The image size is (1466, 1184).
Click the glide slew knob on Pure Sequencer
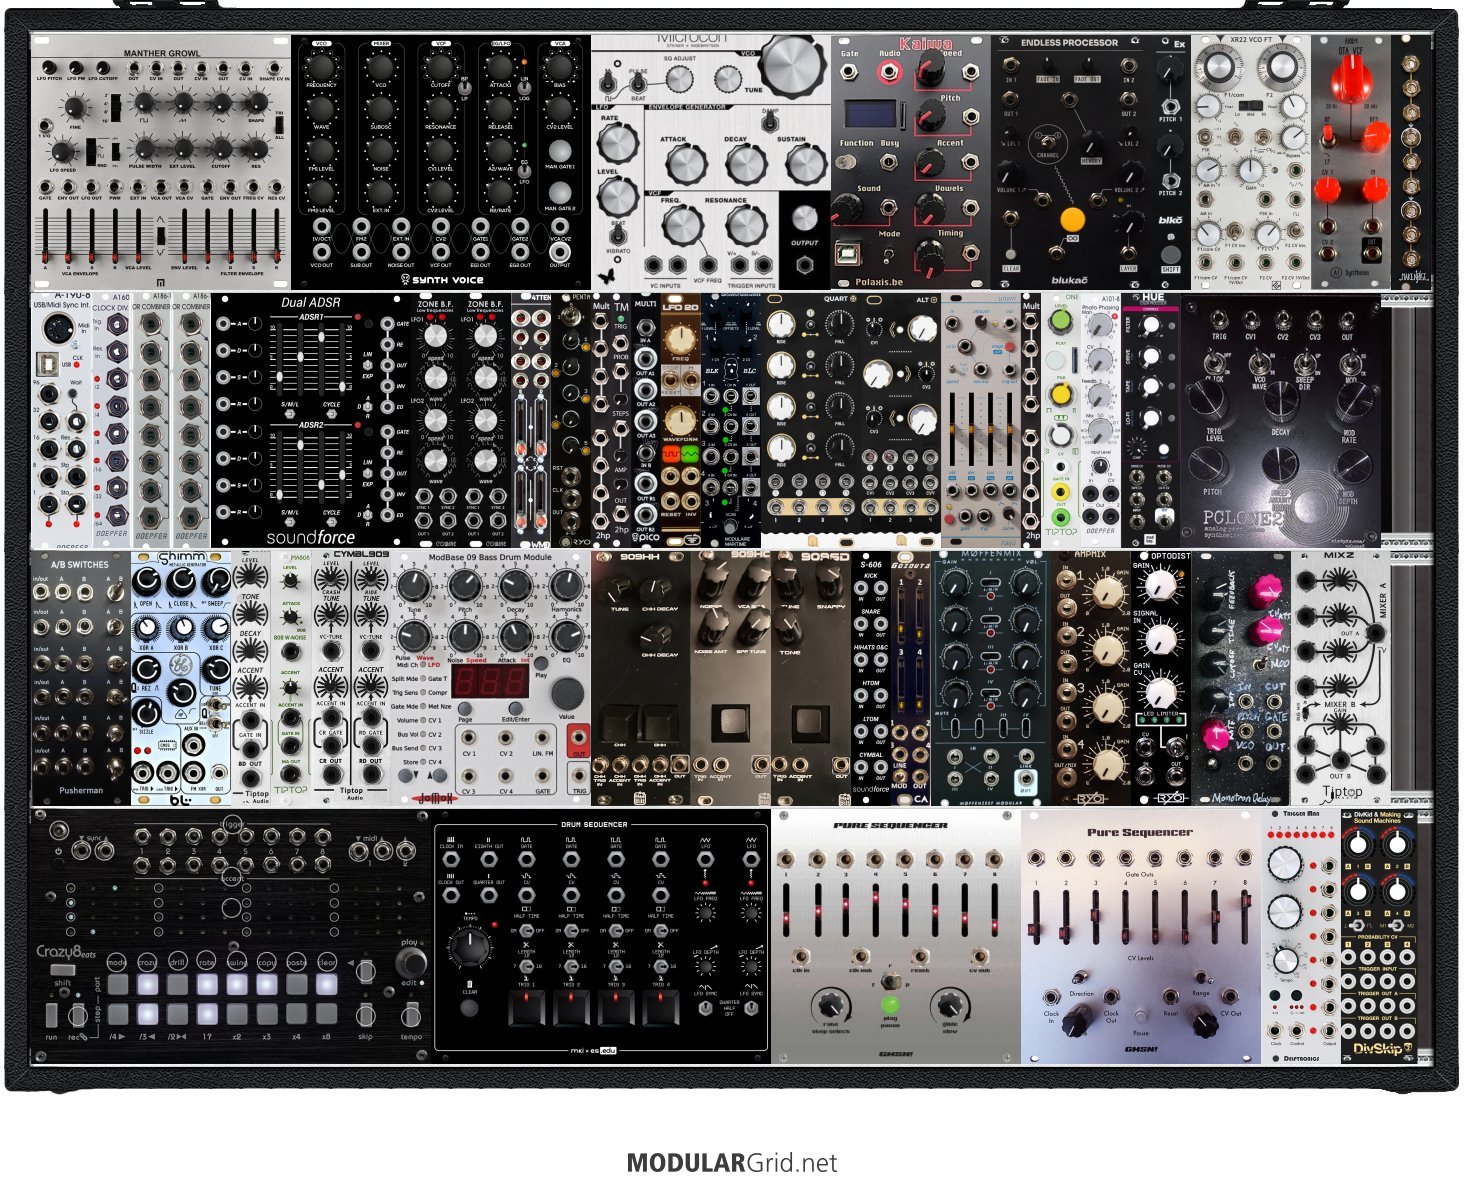(x=950, y=1005)
